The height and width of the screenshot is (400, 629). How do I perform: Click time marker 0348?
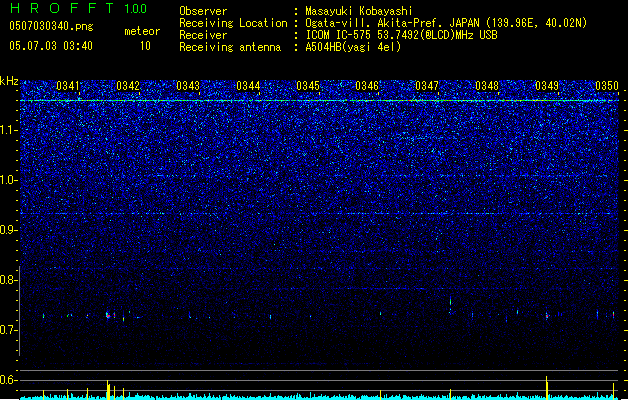(487, 86)
